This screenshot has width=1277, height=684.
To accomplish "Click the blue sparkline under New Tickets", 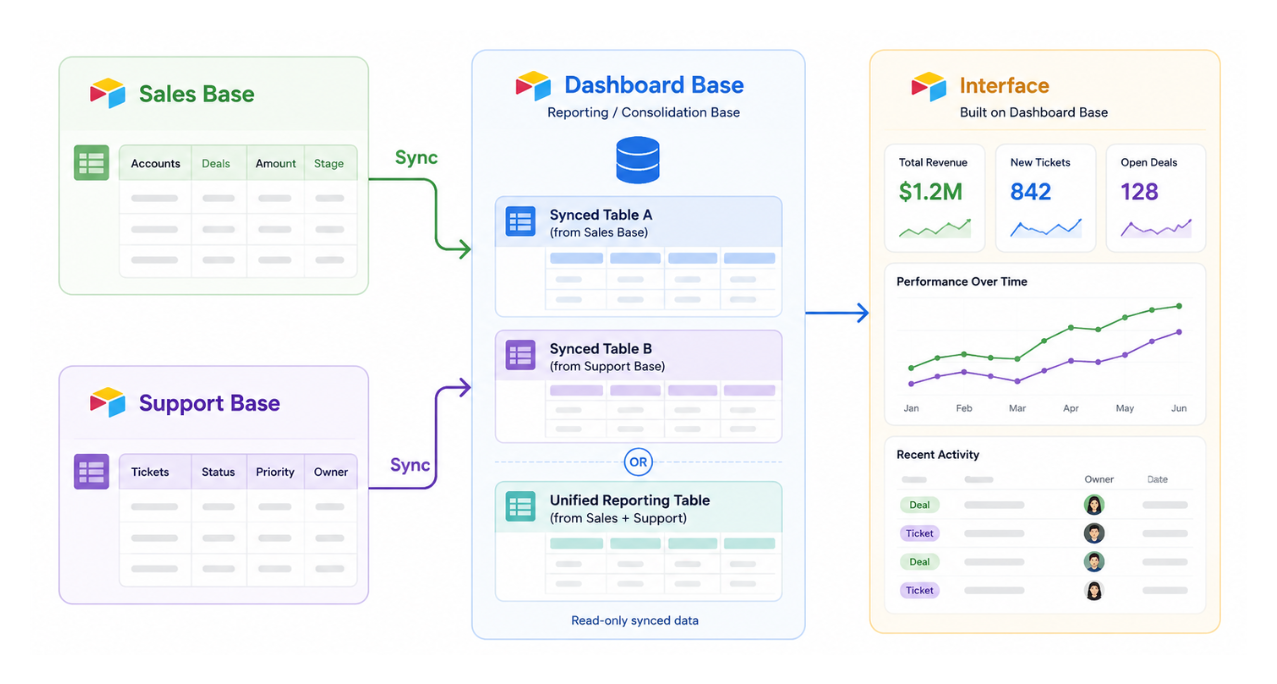I will pyautogui.click(x=1046, y=228).
